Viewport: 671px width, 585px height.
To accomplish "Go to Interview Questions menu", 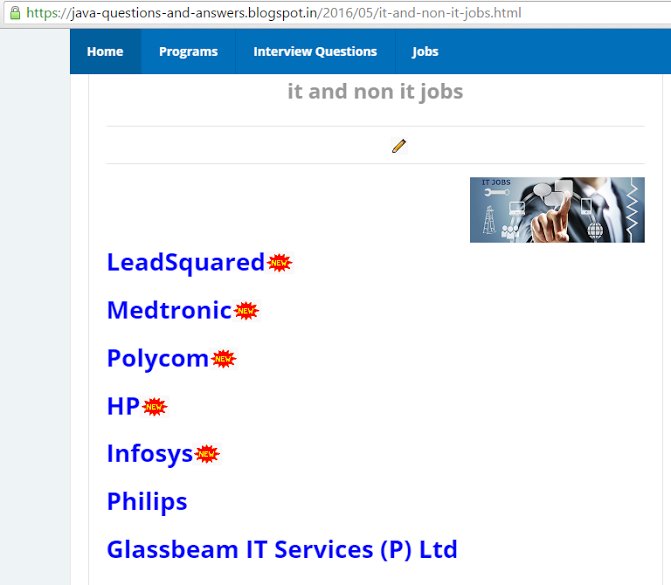I will point(315,51).
